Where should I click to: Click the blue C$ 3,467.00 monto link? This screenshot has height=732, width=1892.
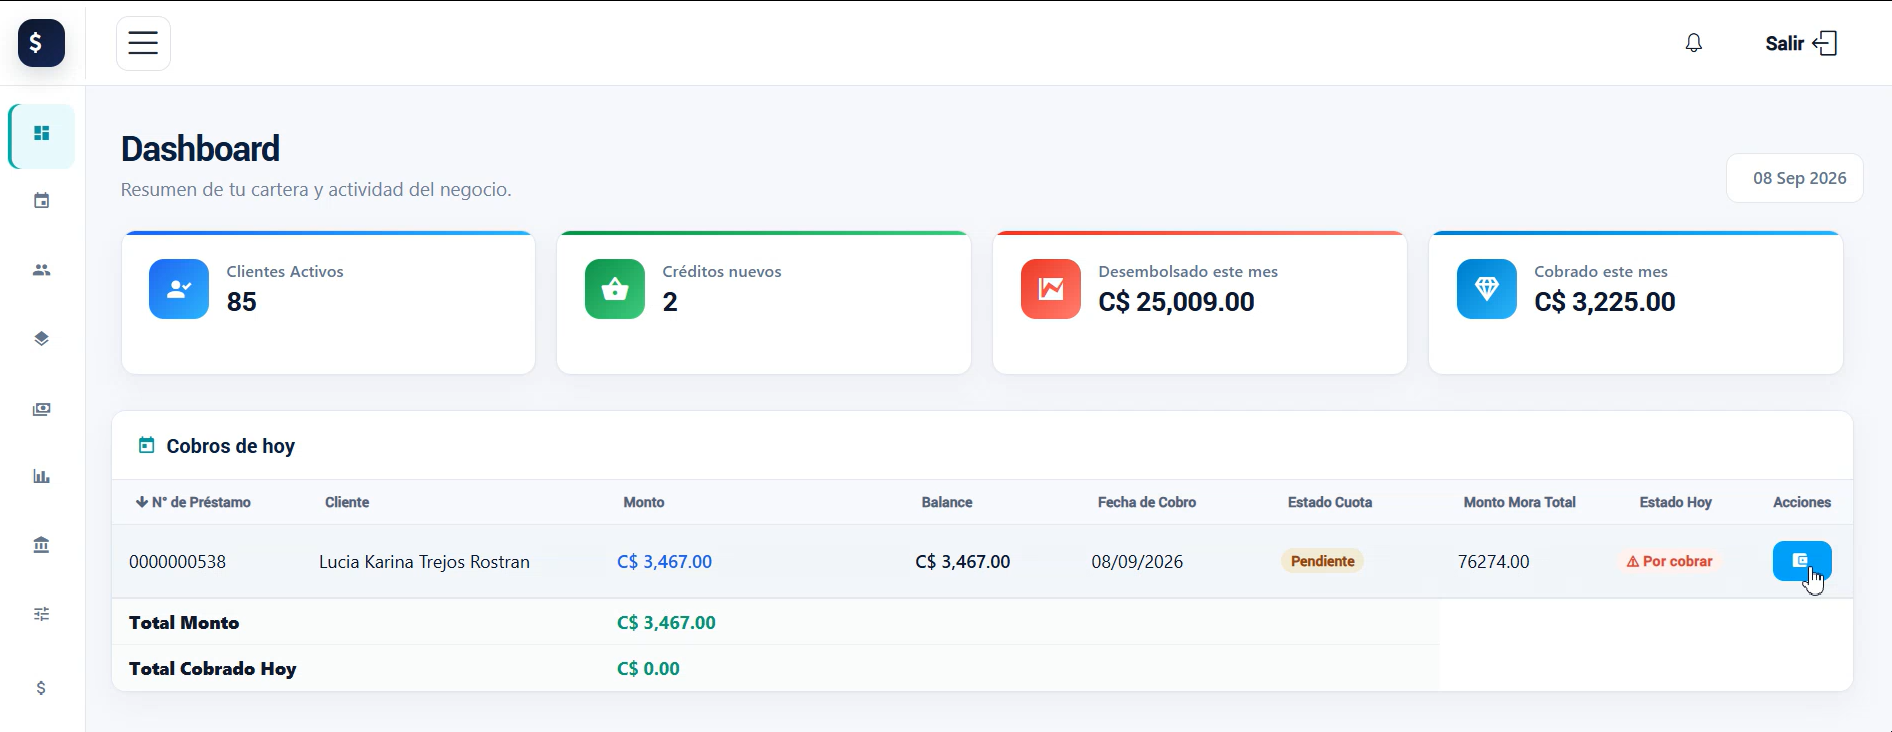(664, 562)
